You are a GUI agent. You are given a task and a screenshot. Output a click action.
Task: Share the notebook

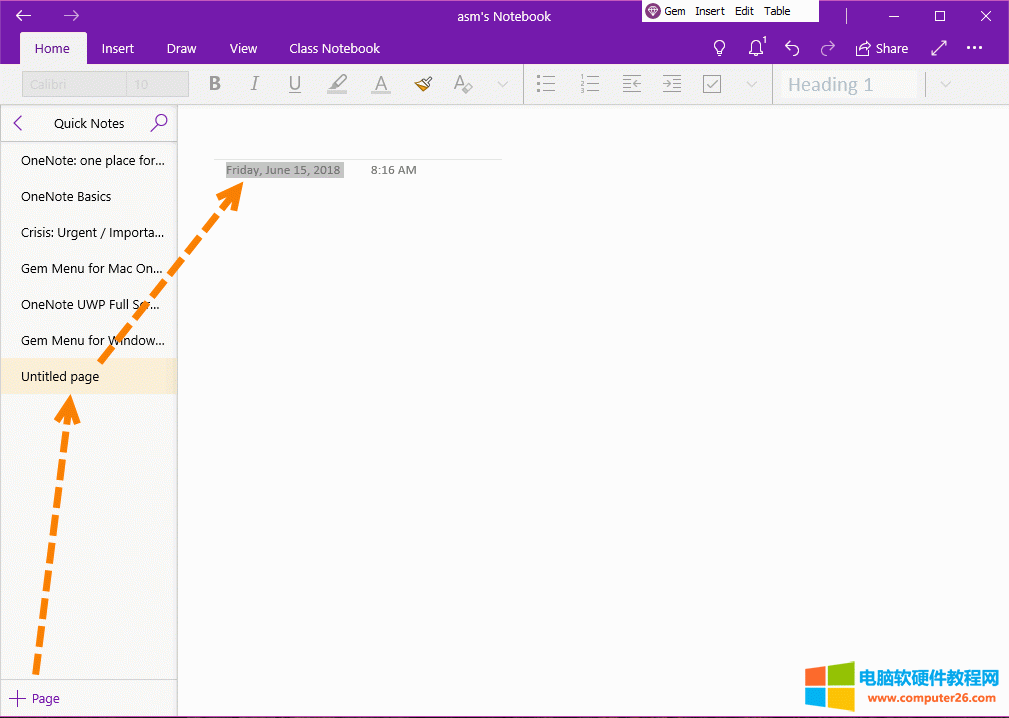[881, 47]
